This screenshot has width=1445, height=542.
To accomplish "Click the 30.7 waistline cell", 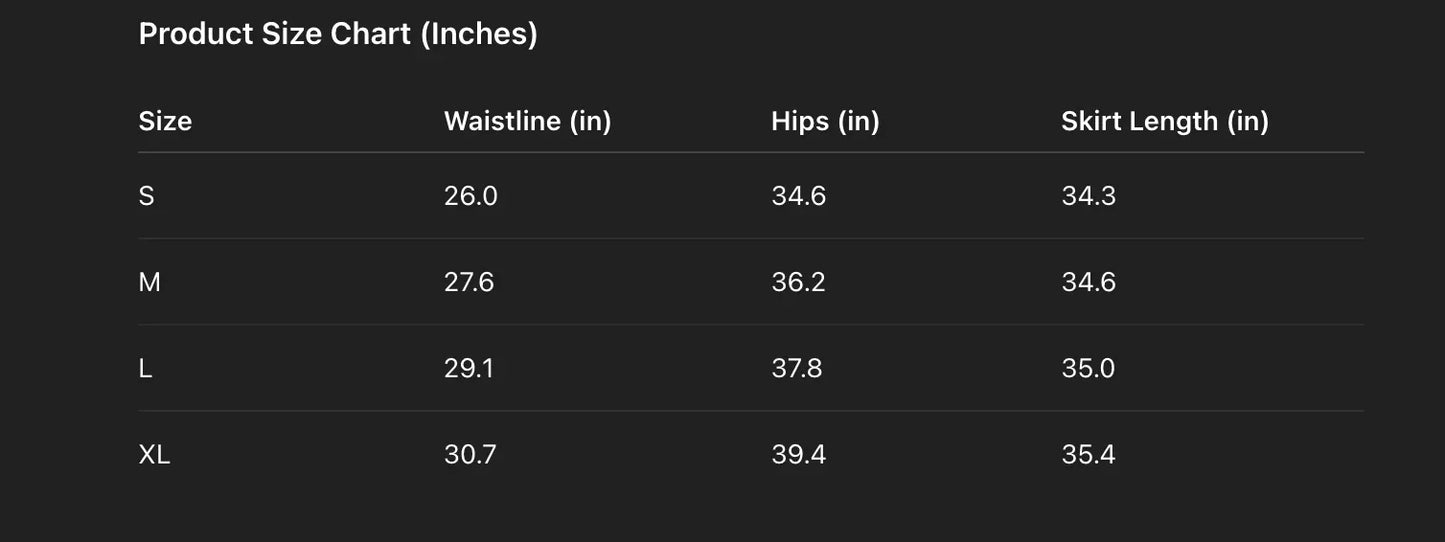I will pos(470,455).
